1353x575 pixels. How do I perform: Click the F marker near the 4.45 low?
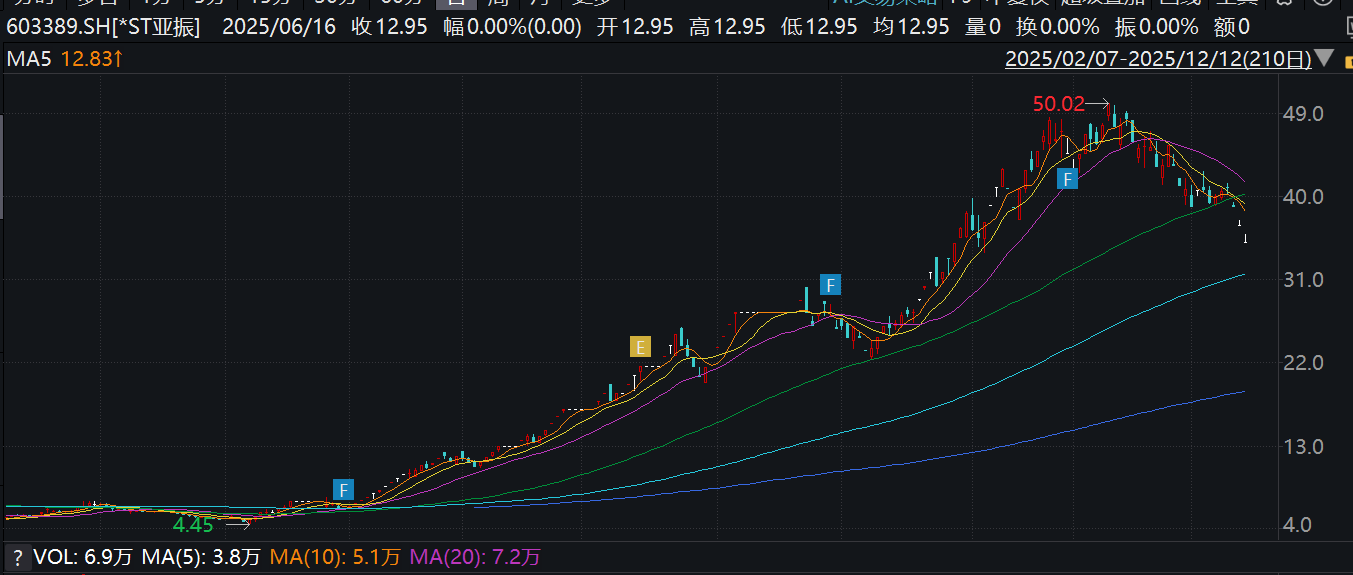(344, 490)
